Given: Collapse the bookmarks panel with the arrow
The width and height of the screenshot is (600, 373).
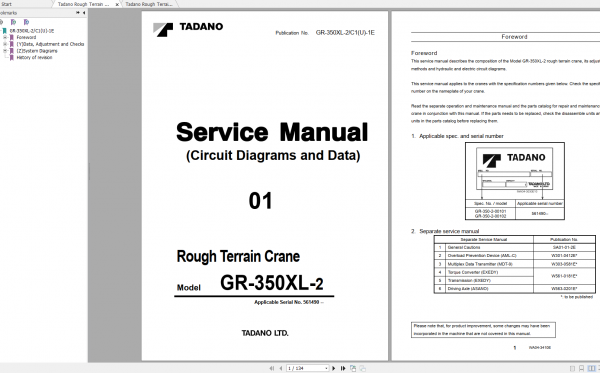Looking at the screenshot, I should pyautogui.click(x=84, y=13).
